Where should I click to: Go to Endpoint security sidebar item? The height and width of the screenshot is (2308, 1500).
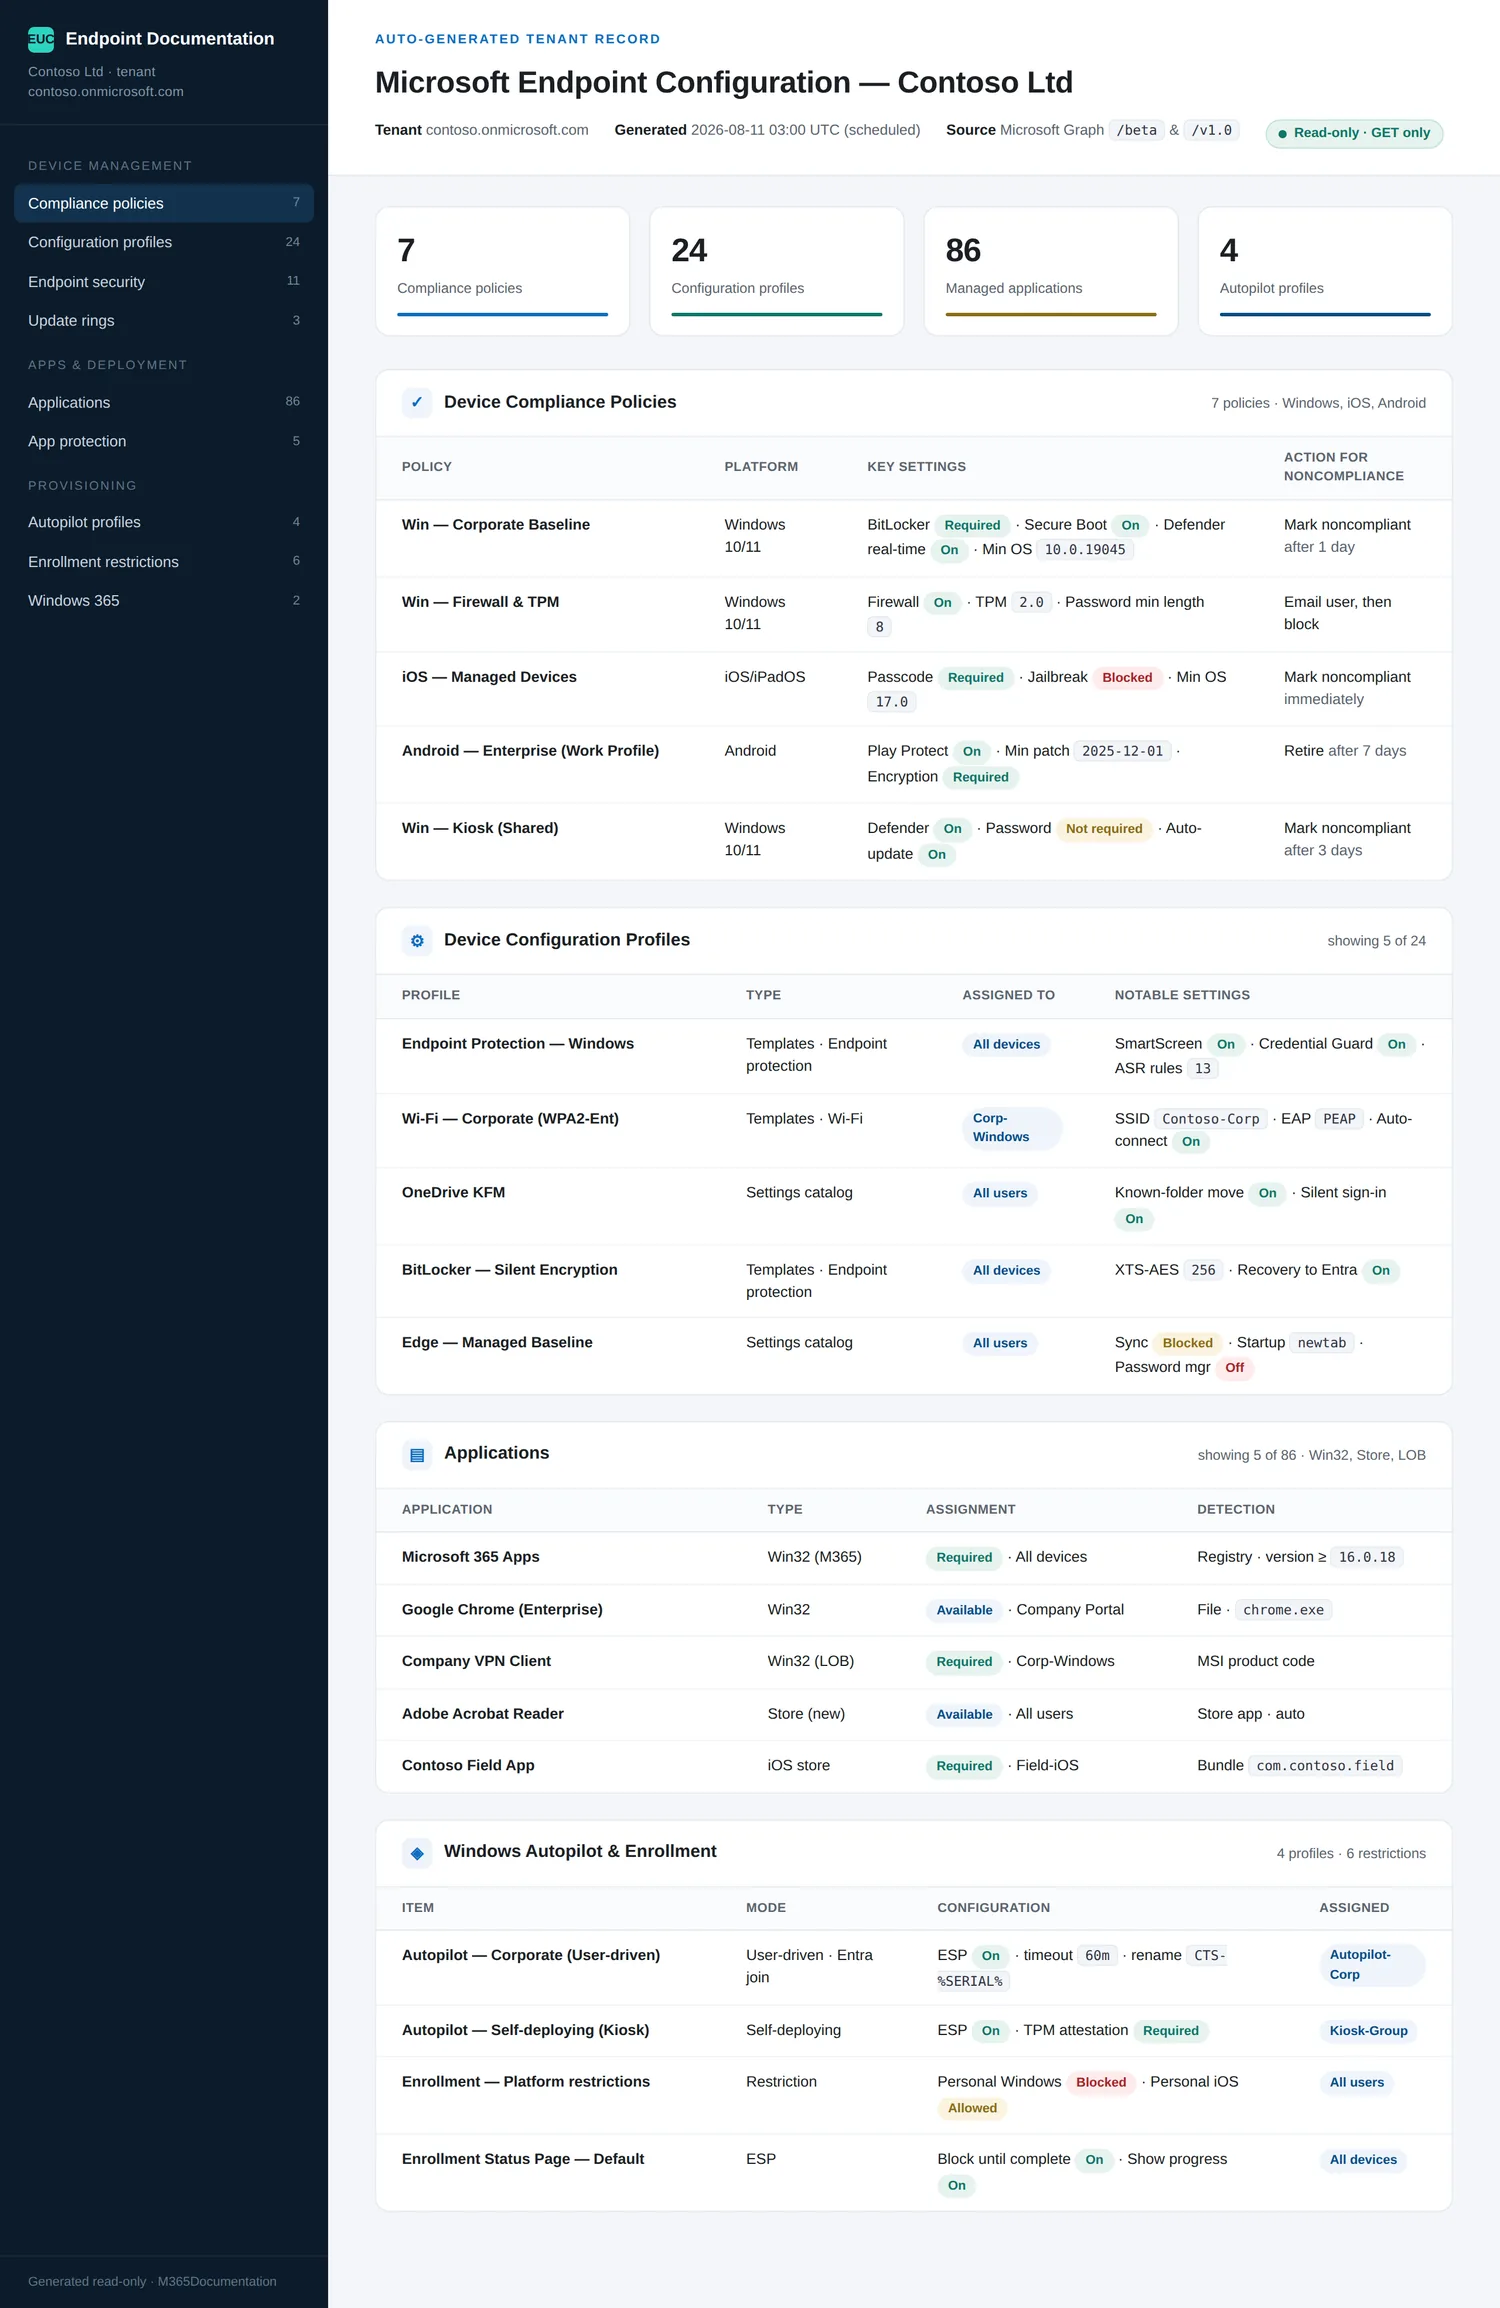pyautogui.click(x=164, y=281)
